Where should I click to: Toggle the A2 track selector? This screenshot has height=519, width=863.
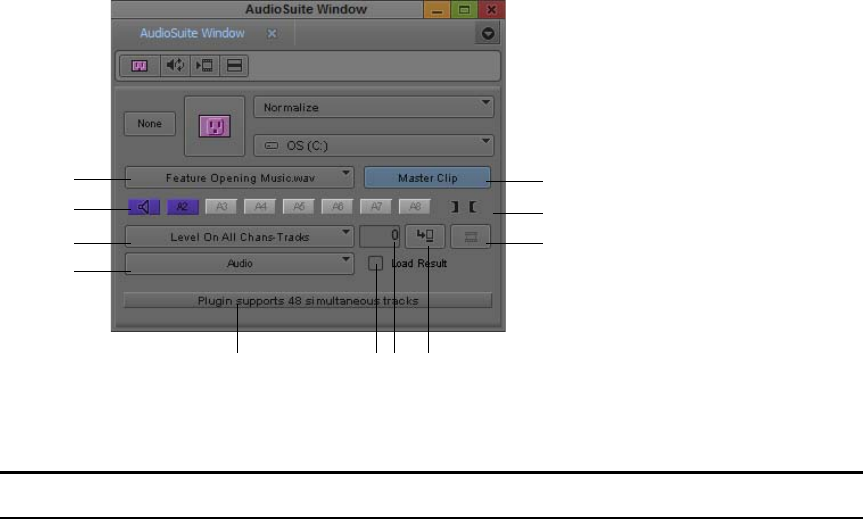(x=183, y=207)
